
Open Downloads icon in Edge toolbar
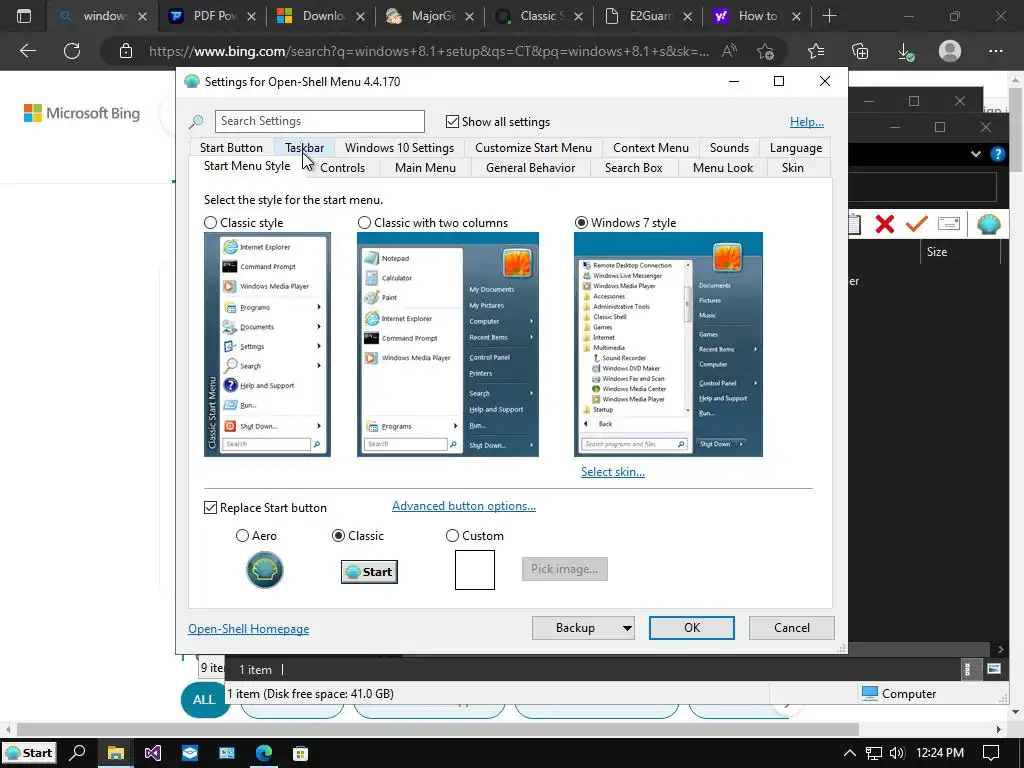905,51
